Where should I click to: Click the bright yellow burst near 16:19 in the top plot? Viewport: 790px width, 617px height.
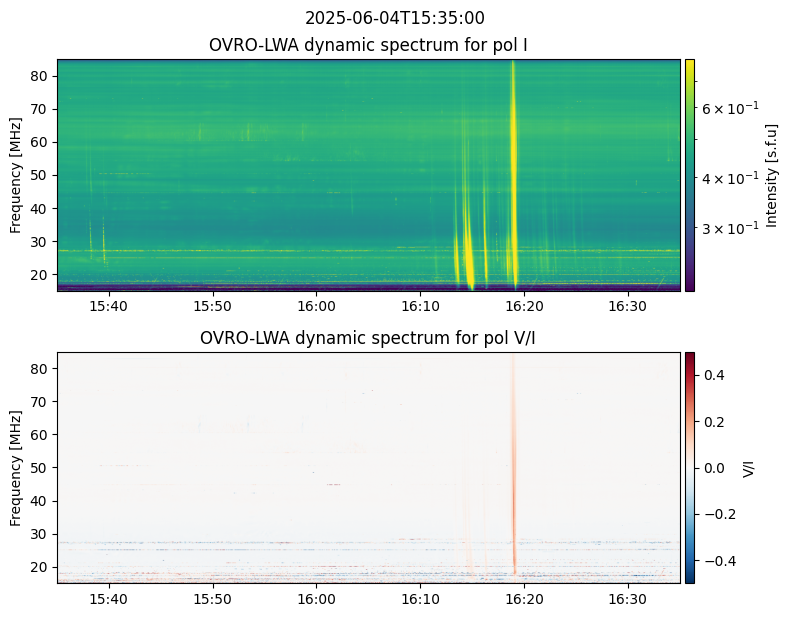pyautogui.click(x=514, y=150)
